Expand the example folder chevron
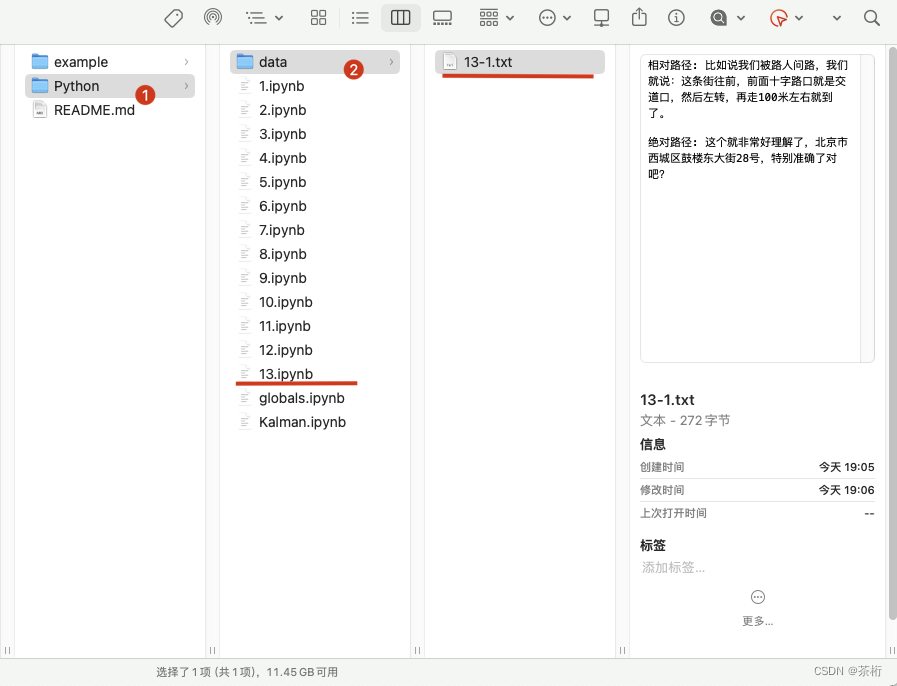Screen dimensions: 897x686 186,62
